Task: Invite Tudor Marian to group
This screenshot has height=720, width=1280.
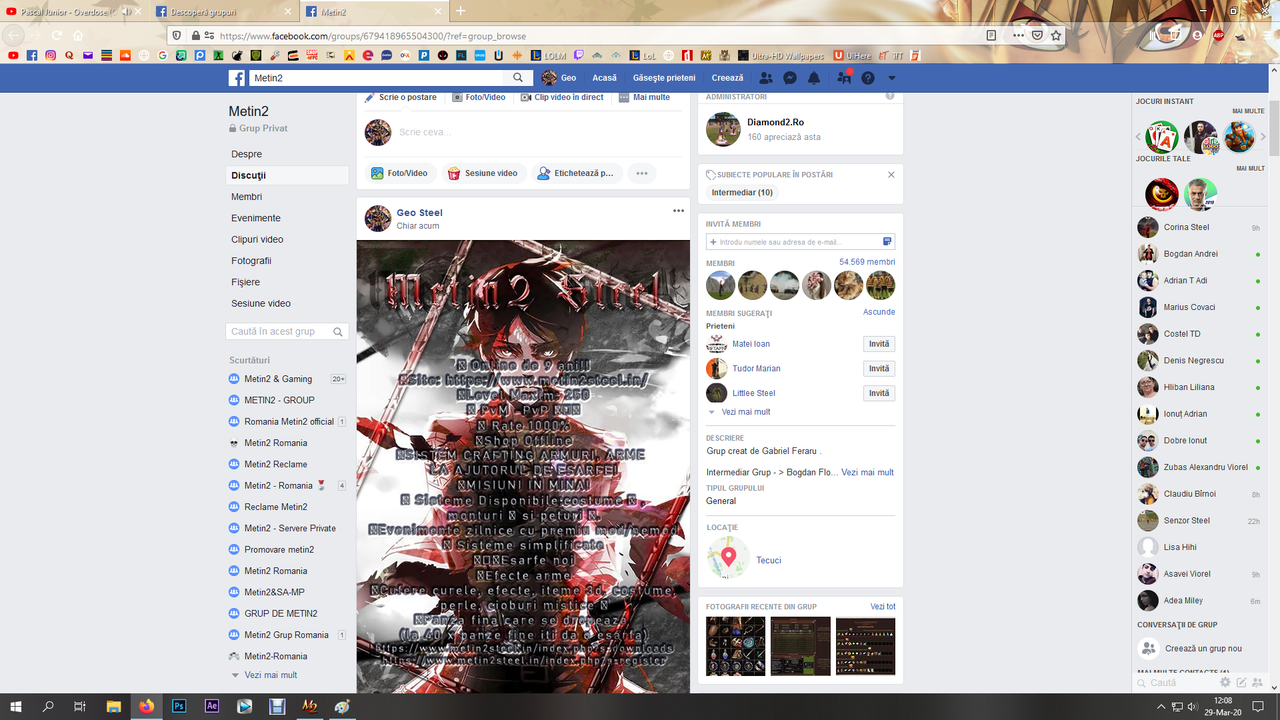Action: pyautogui.click(x=879, y=368)
